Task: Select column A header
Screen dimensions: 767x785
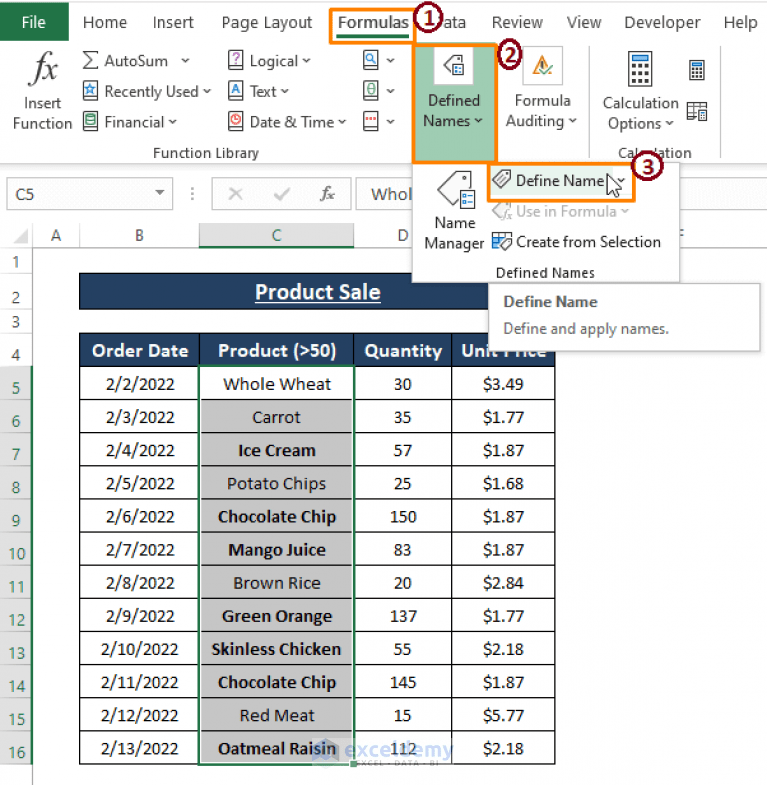Action: click(x=56, y=235)
